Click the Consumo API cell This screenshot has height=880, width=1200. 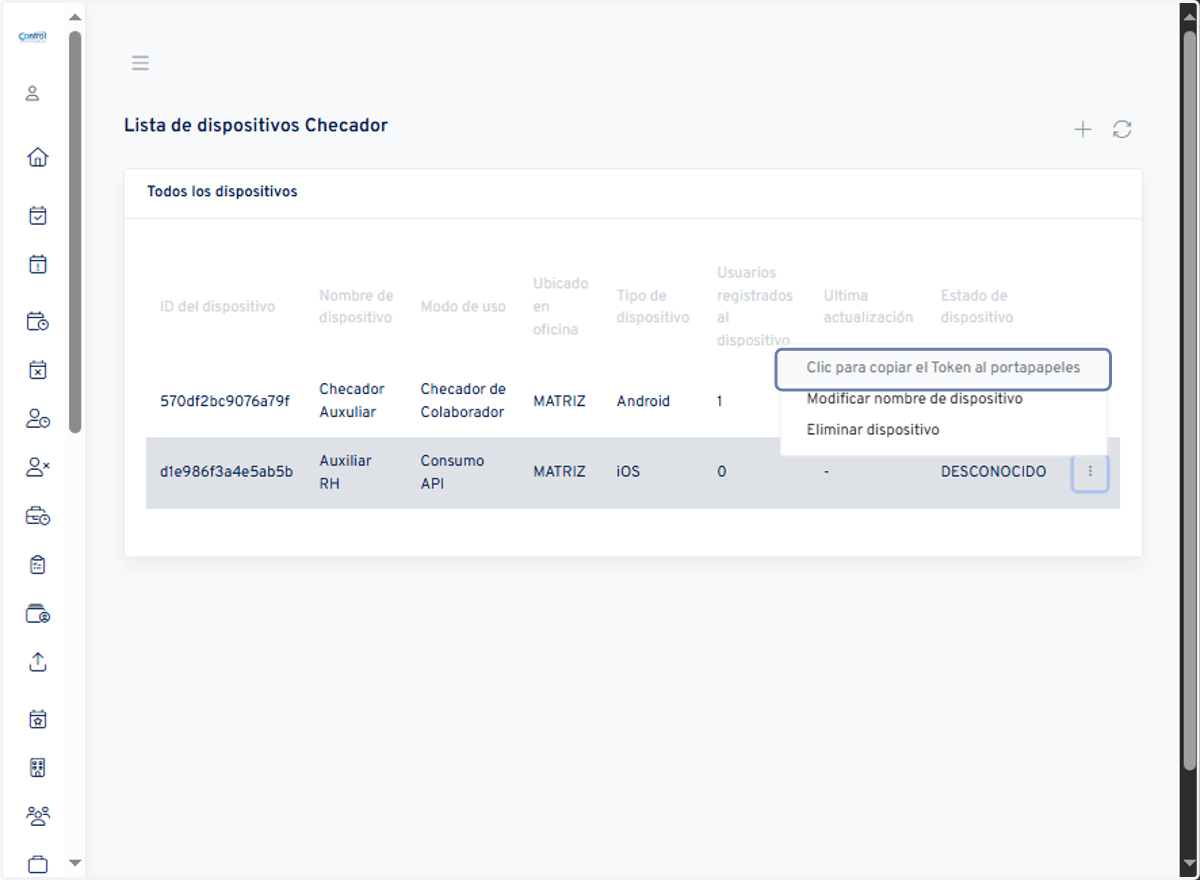click(x=452, y=472)
